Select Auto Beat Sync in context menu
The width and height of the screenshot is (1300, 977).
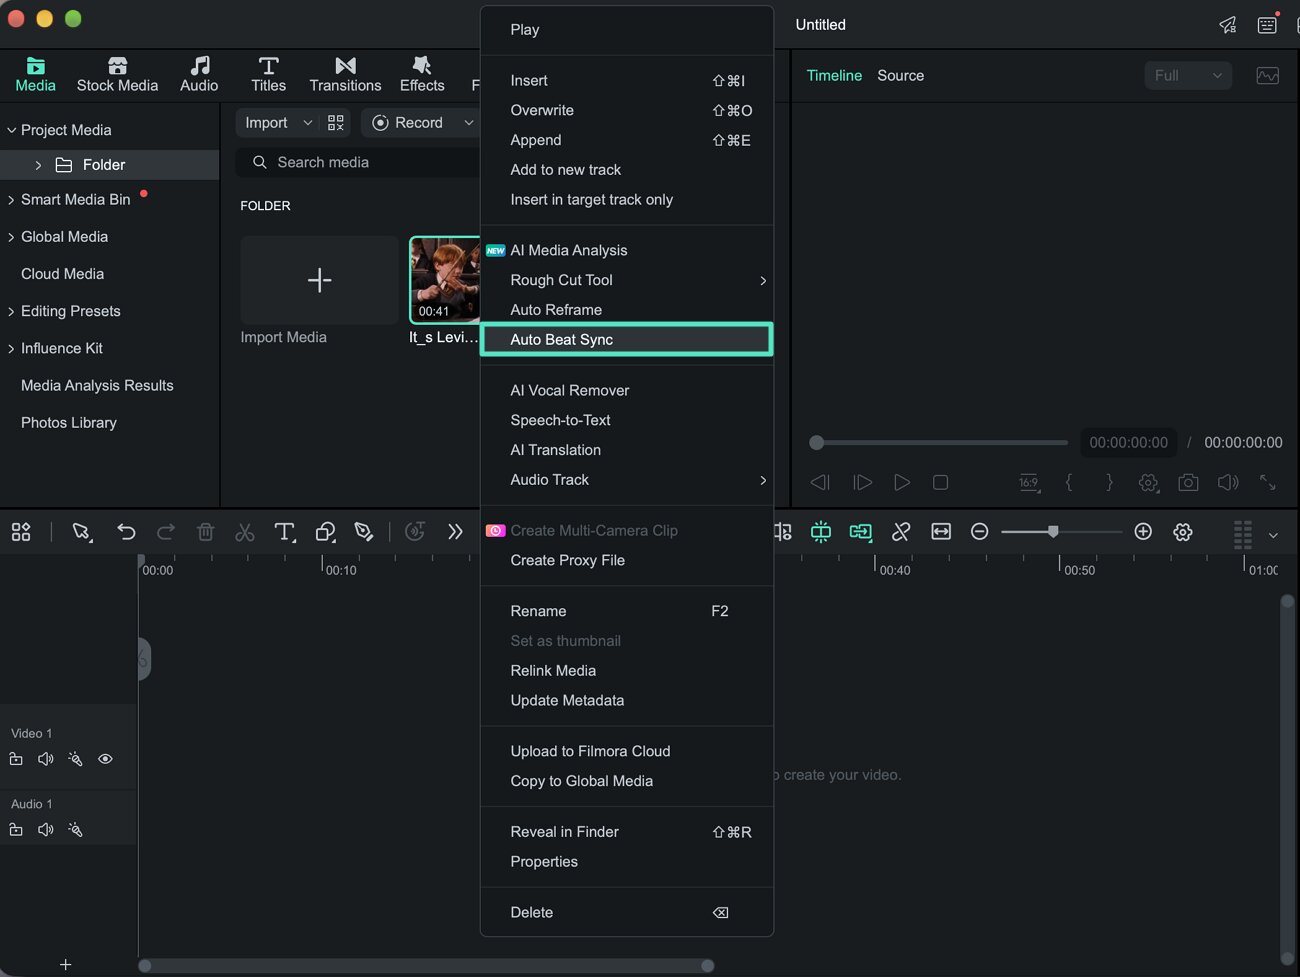(627, 339)
